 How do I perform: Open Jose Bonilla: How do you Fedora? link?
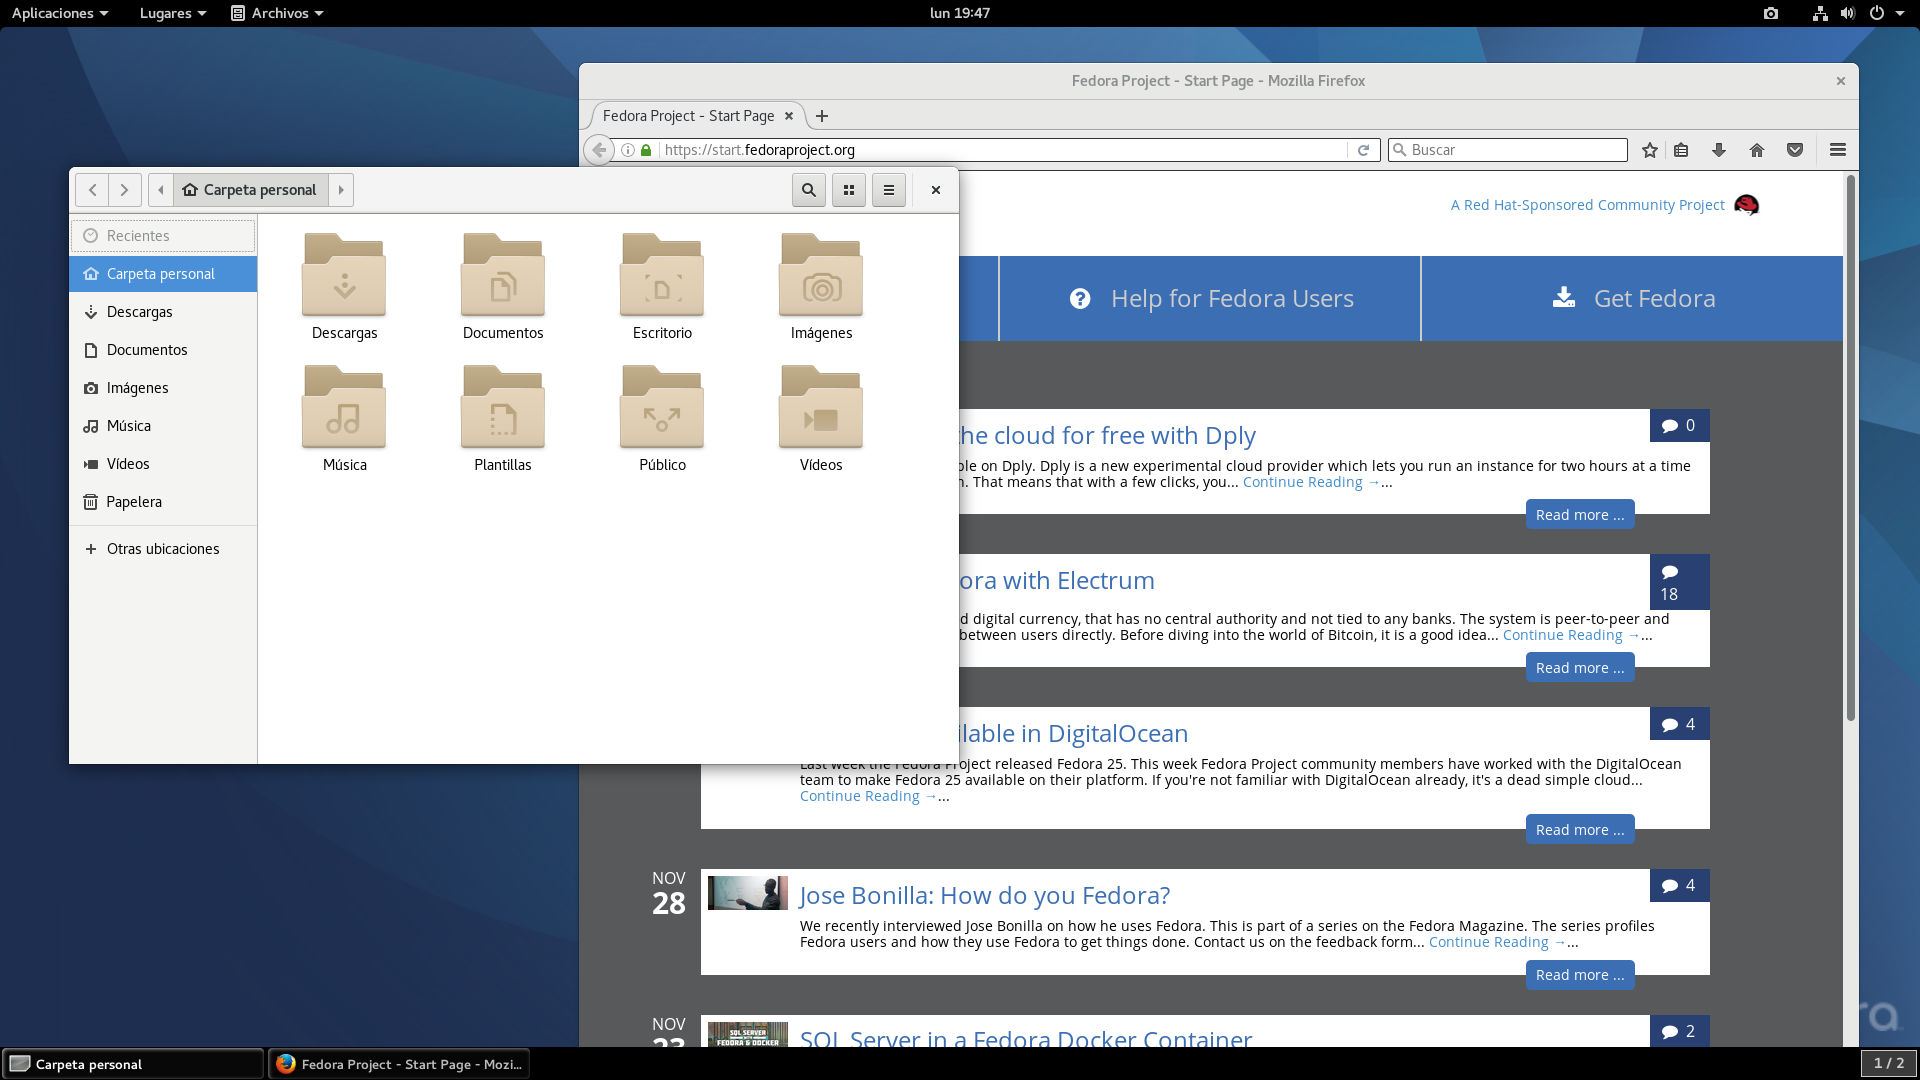click(984, 895)
